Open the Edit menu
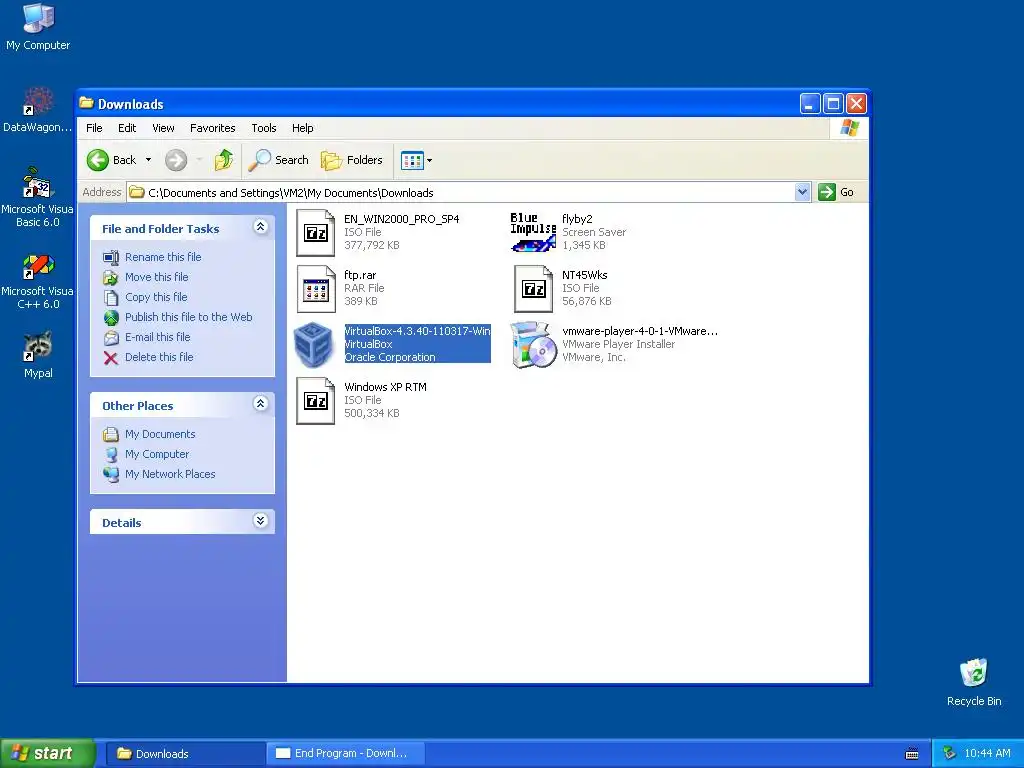The width and height of the screenshot is (1024, 768). click(x=127, y=128)
